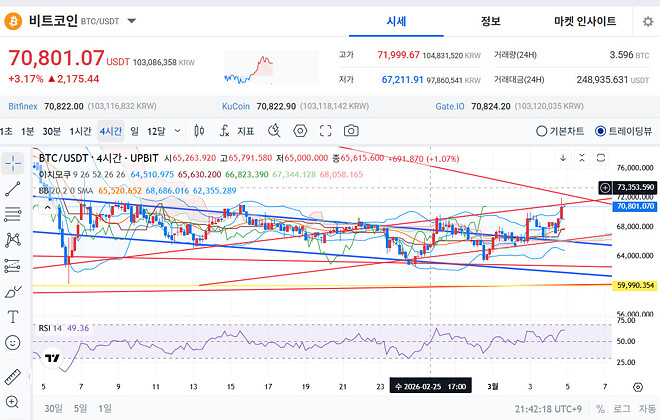Click the 70,801.070 current price label
Screen dimensions: 660x420
[635, 206]
